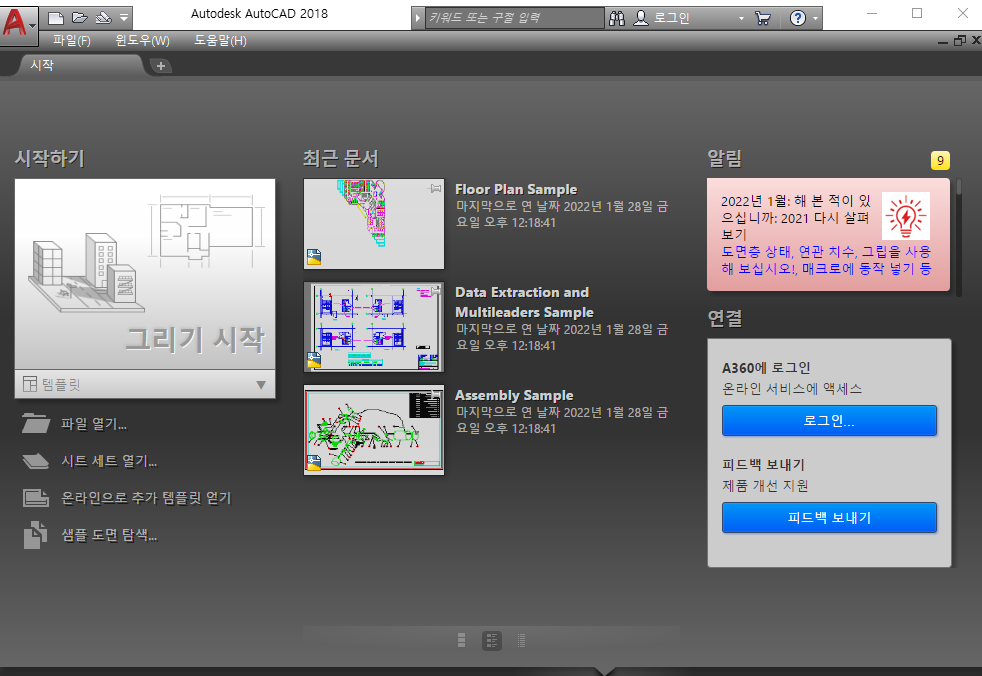Click the 파일 열기... folder icon
Screen dimensions: 982x676
[x=36, y=424]
